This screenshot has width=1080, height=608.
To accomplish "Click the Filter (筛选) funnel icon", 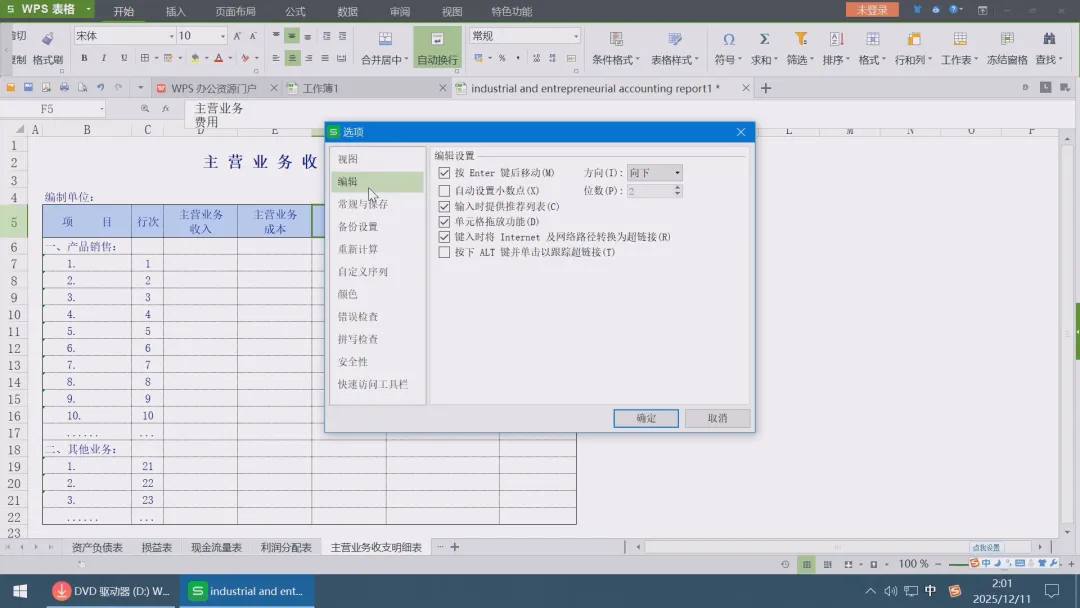I will 800,39.
